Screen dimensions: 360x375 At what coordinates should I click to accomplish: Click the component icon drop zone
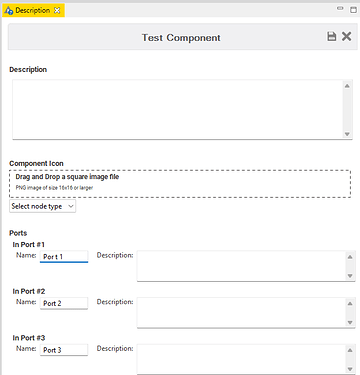pyautogui.click(x=180, y=183)
